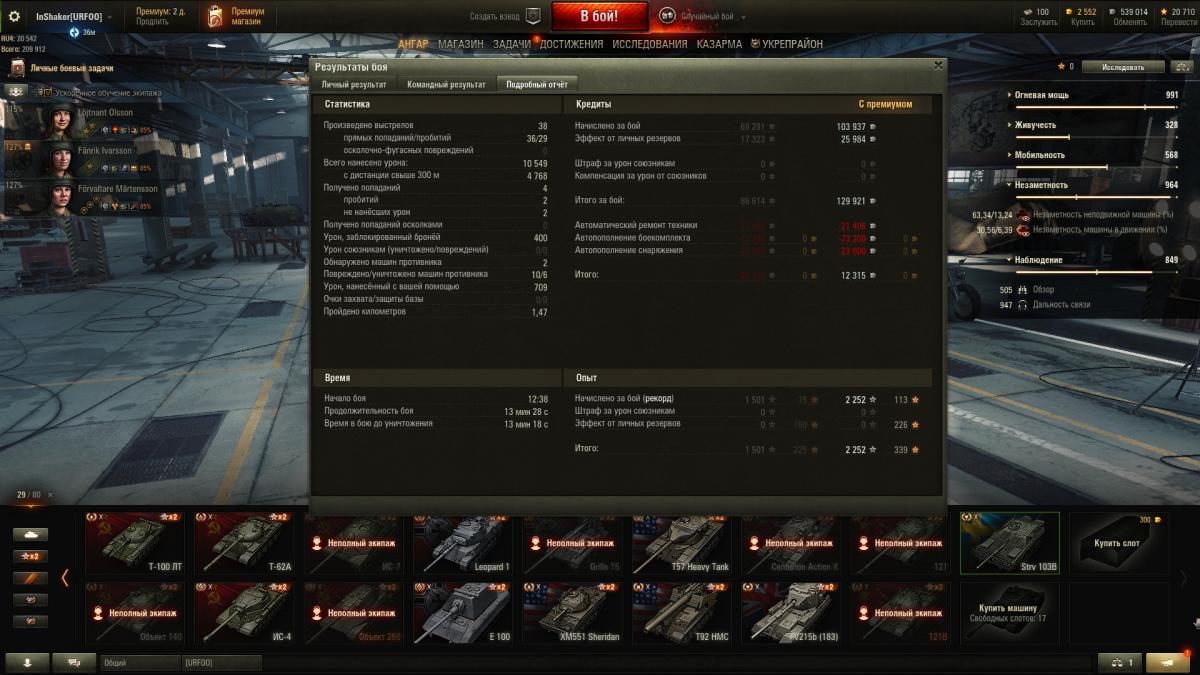This screenshot has width=1200, height=675.
Task: Click Заслужить bonds link
Action: (1039, 22)
